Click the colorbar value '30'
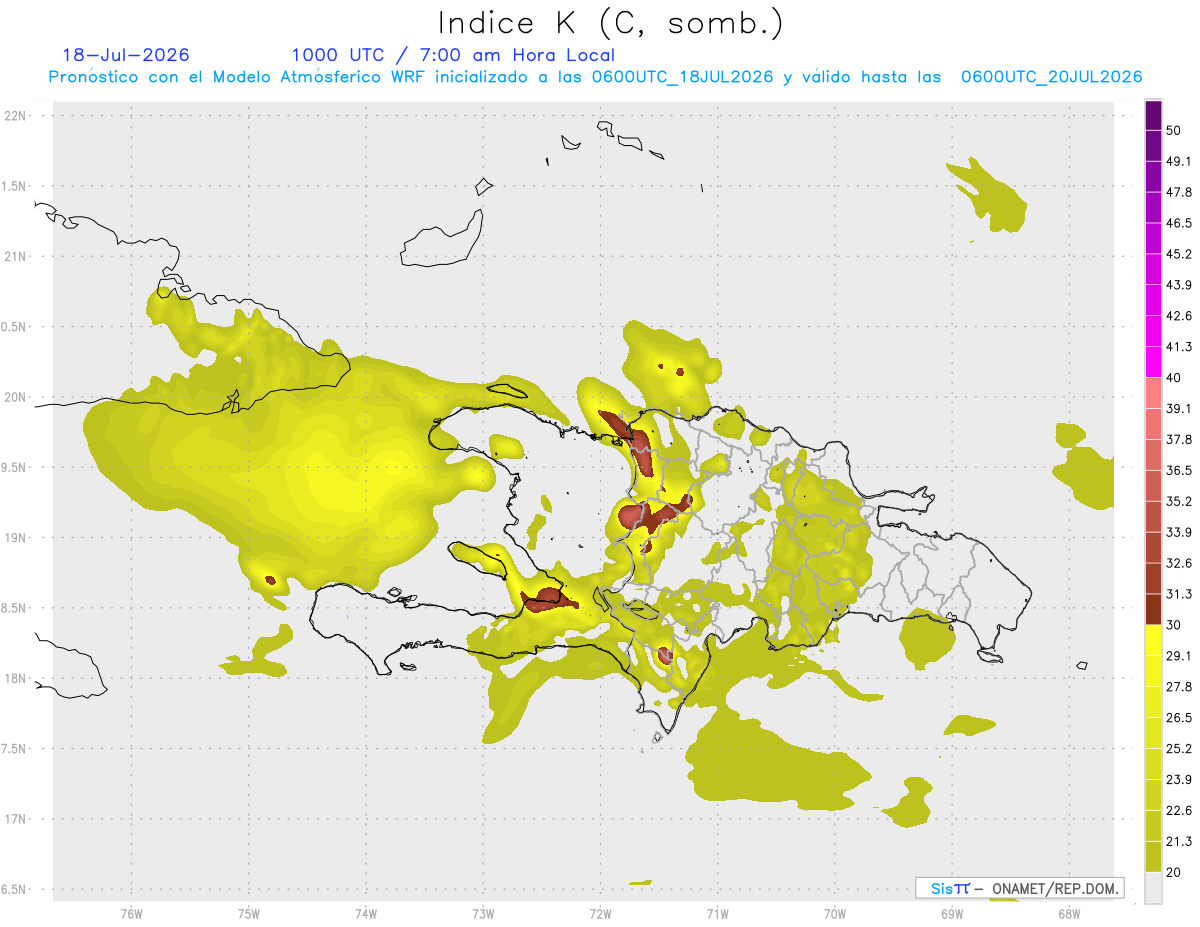This screenshot has height=927, width=1200. [1174, 625]
